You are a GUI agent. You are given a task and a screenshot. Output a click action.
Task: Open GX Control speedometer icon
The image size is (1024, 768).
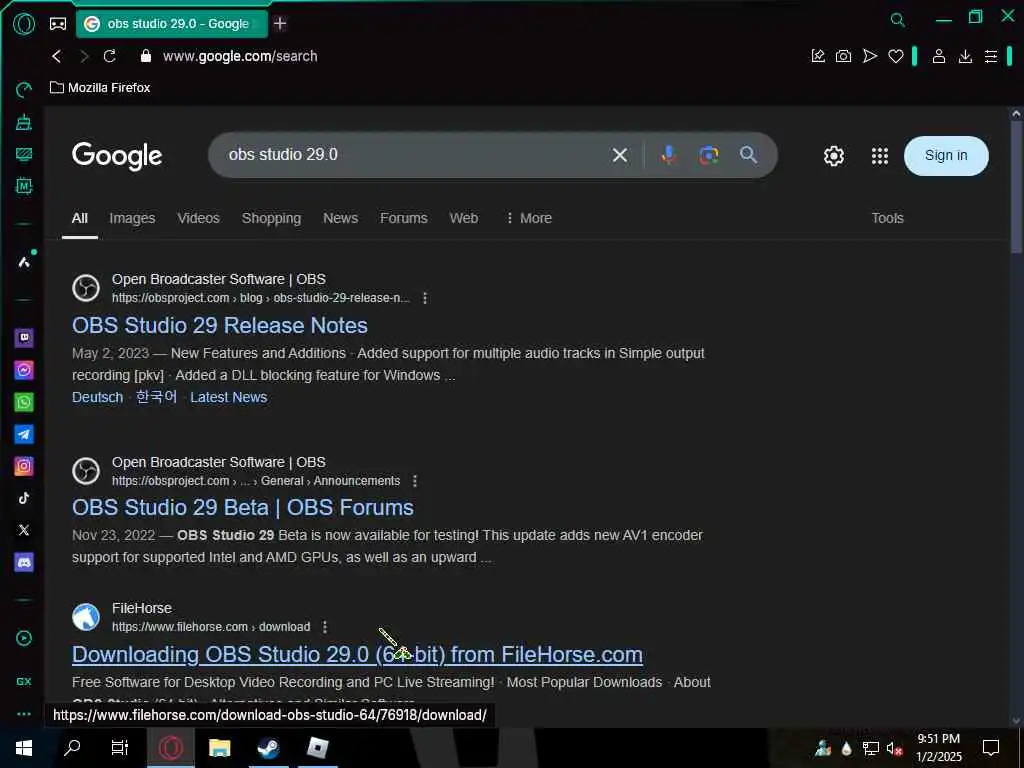[x=24, y=89]
